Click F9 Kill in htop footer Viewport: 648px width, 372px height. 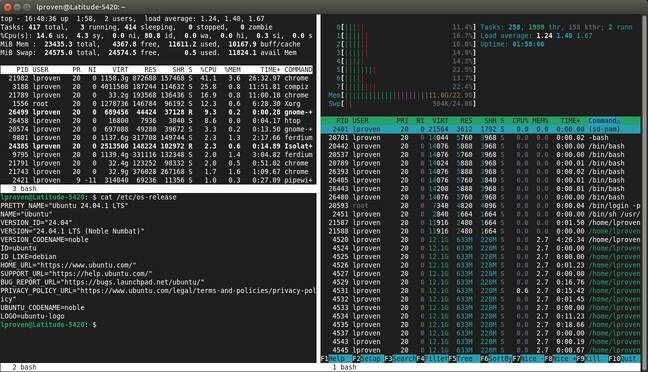pos(592,359)
